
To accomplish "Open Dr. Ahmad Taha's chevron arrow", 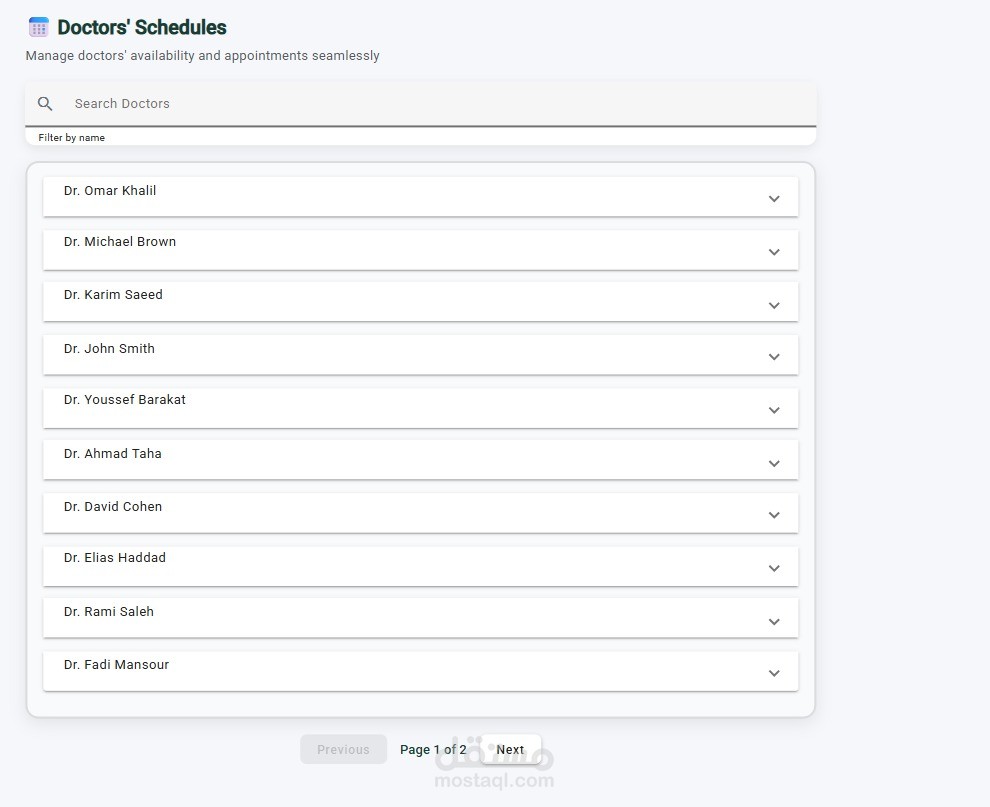I will pos(774,464).
